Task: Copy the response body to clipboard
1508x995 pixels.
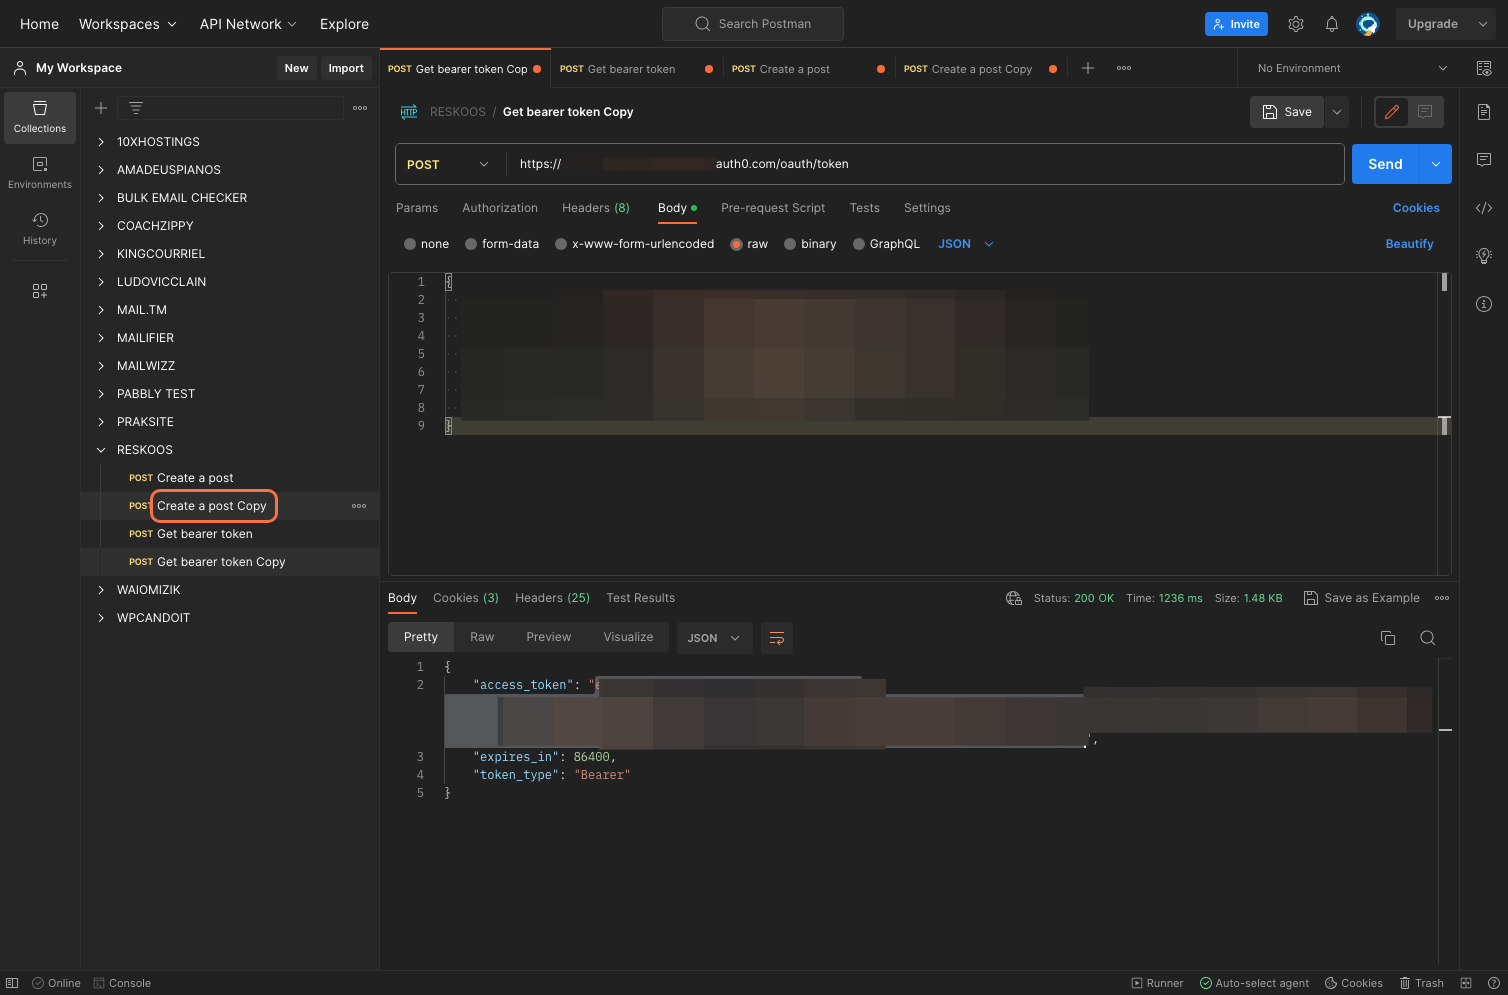Action: 1388,638
